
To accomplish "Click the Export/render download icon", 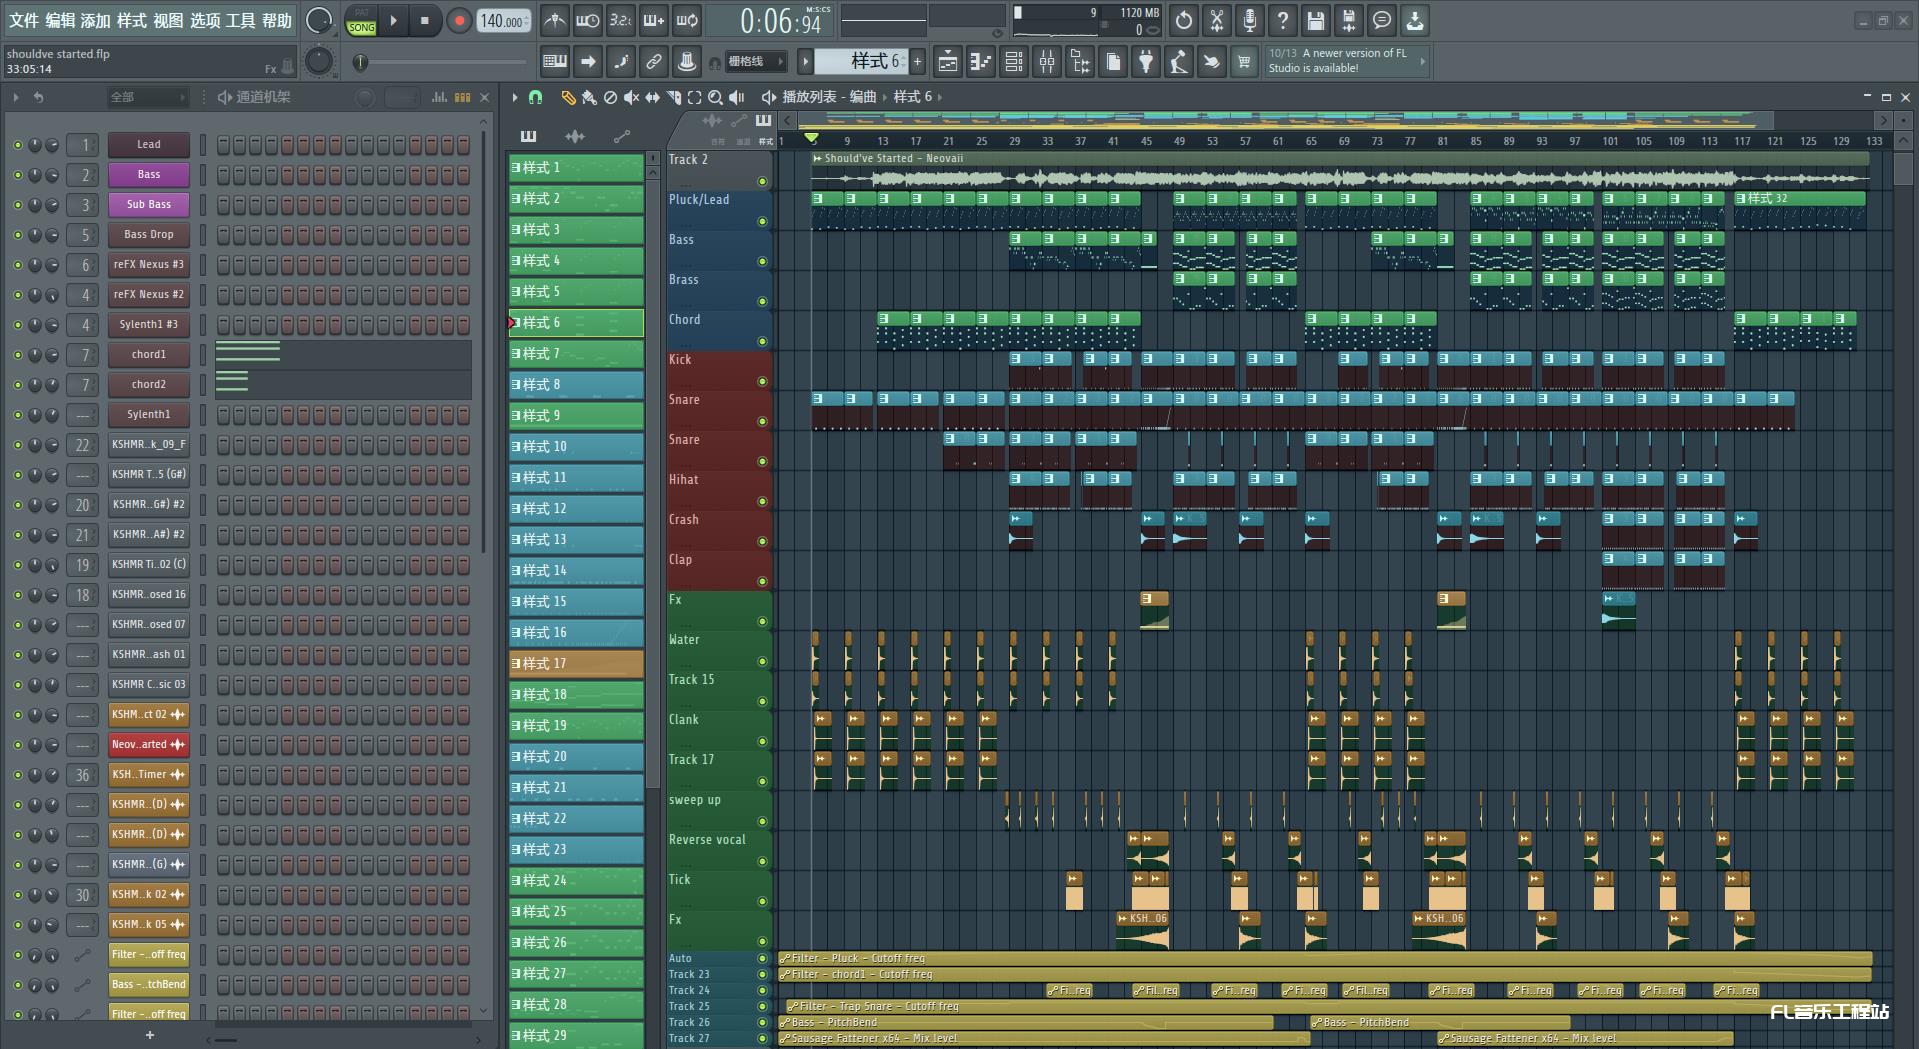I will [1415, 20].
